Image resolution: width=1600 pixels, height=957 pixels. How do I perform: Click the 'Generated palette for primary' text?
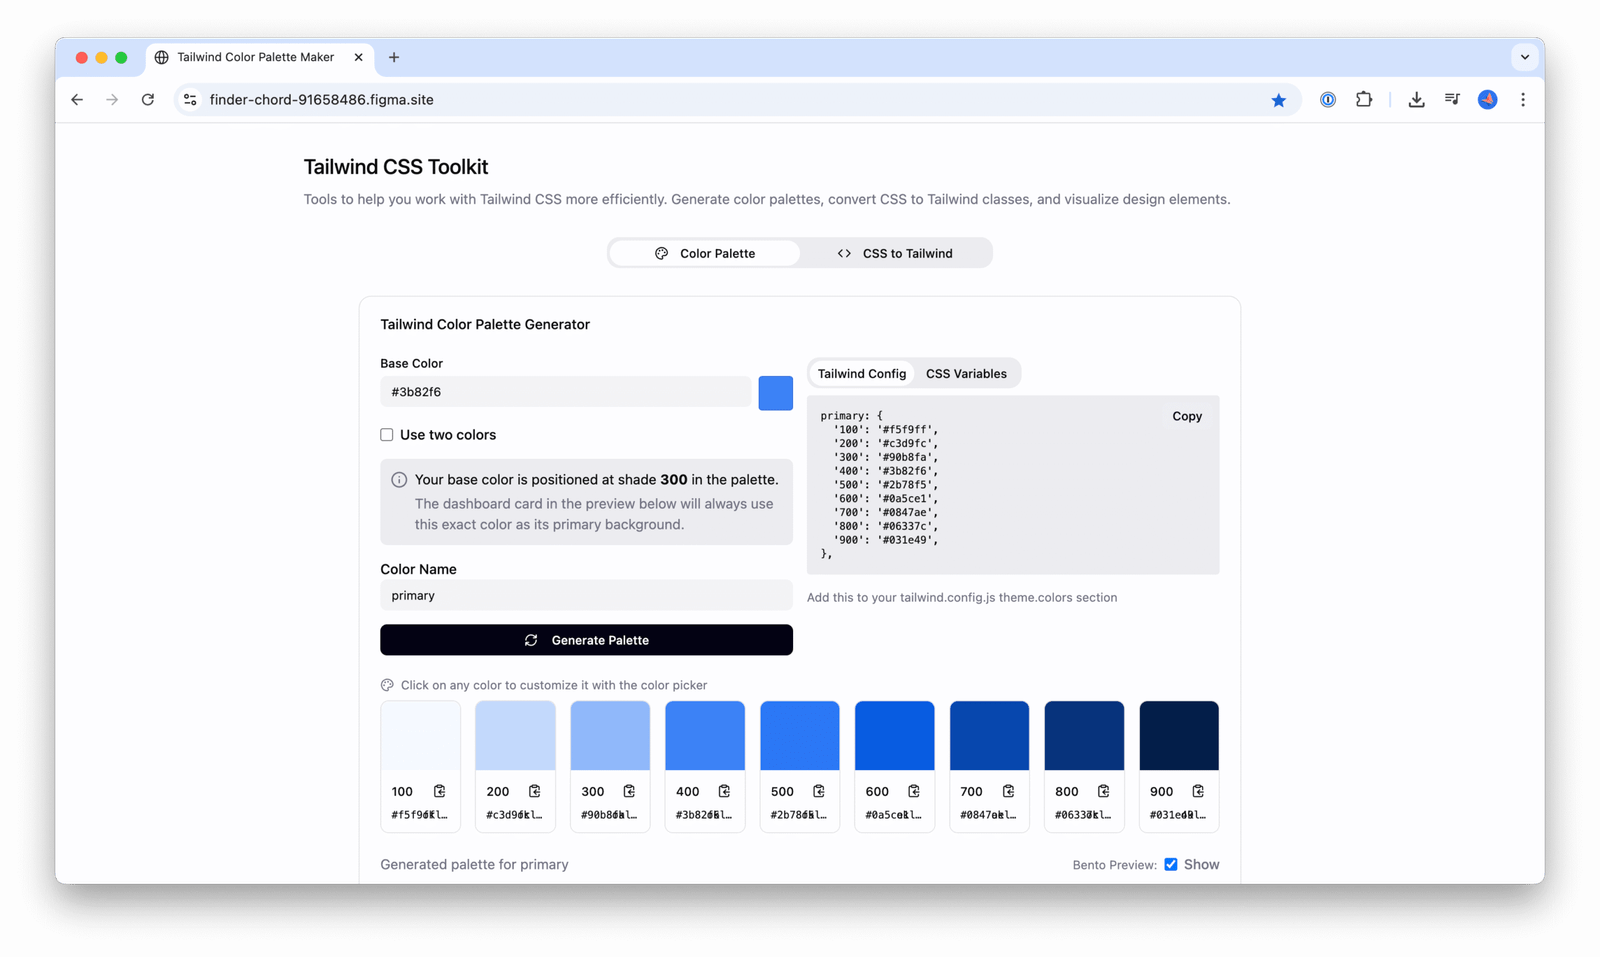(x=474, y=864)
